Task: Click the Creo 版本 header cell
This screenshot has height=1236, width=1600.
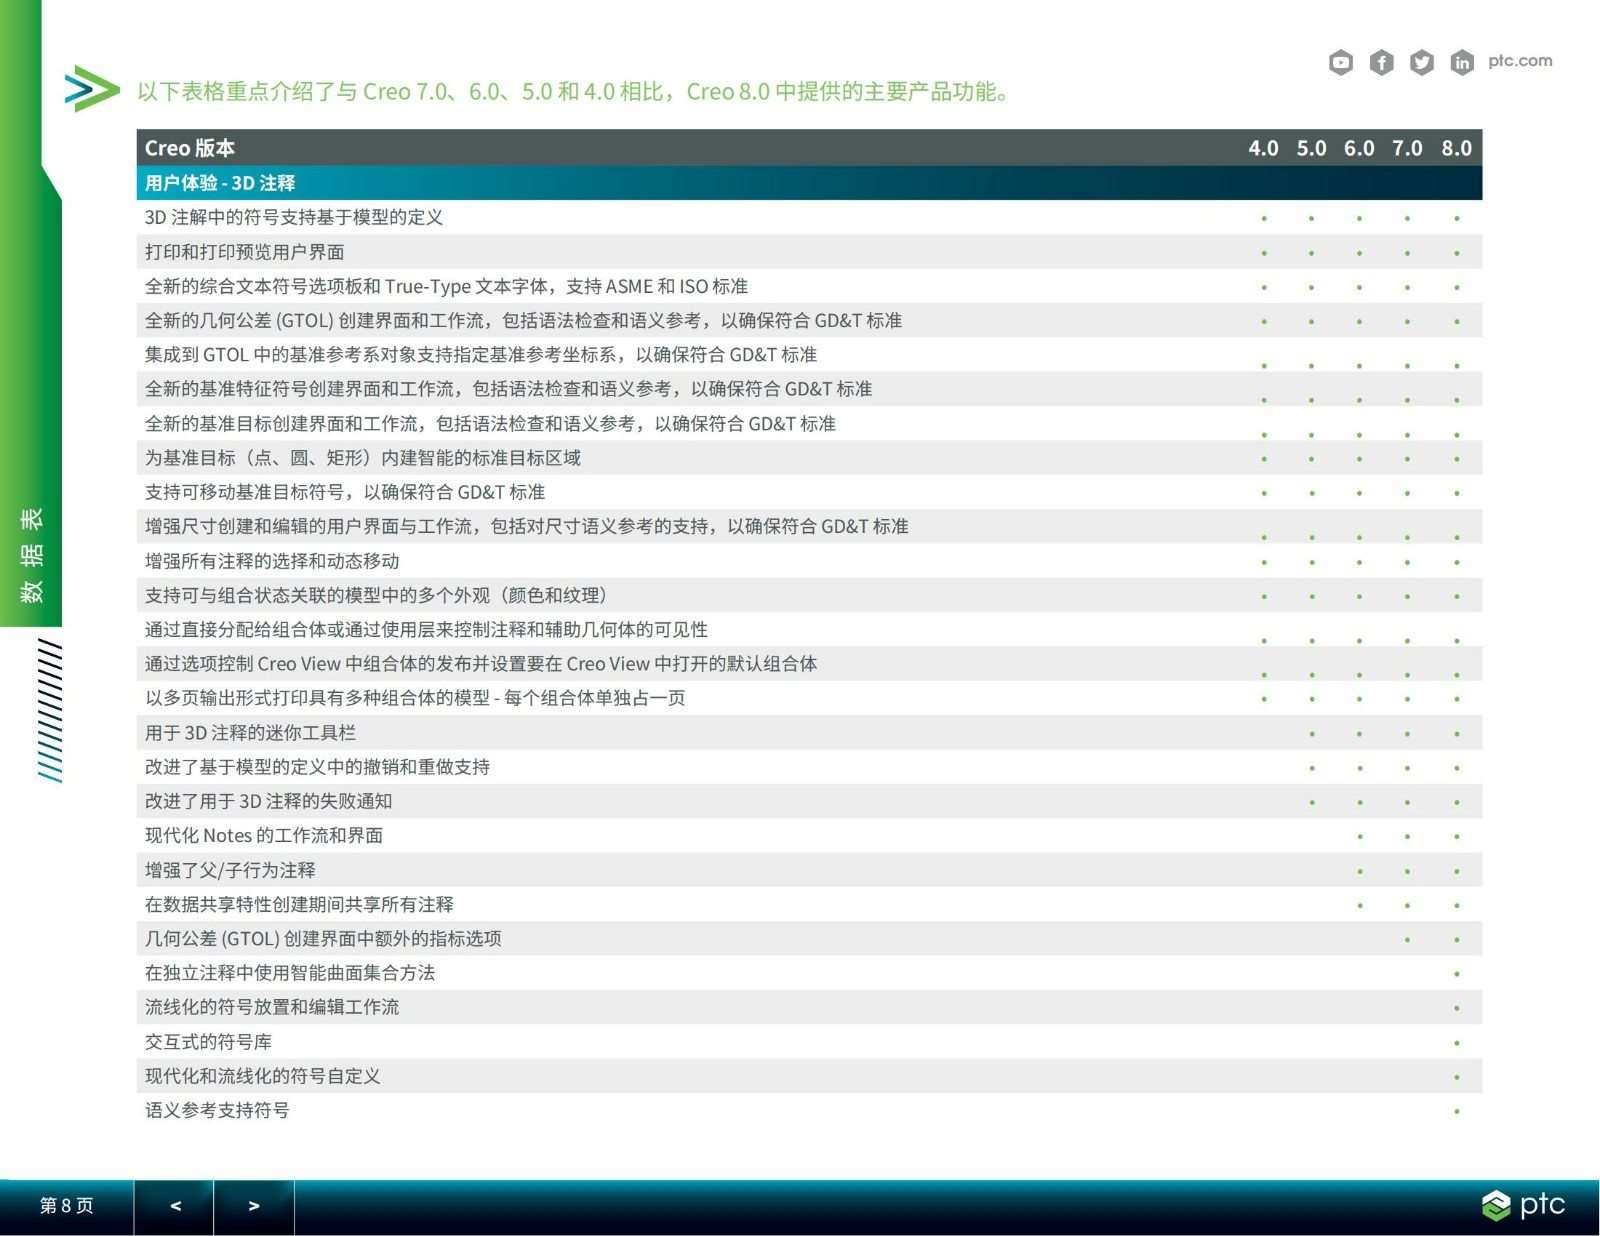Action: [x=190, y=148]
